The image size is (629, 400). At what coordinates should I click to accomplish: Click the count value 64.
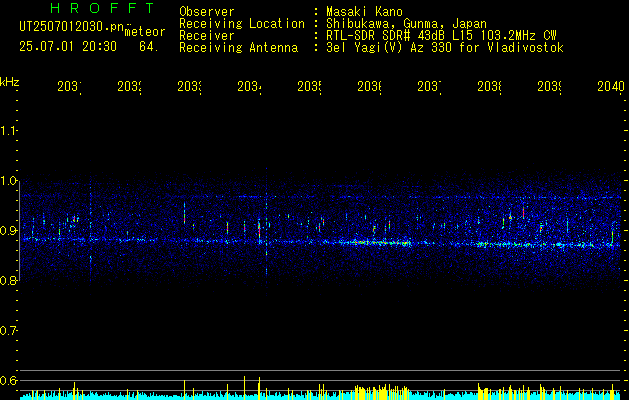pyautogui.click(x=148, y=47)
